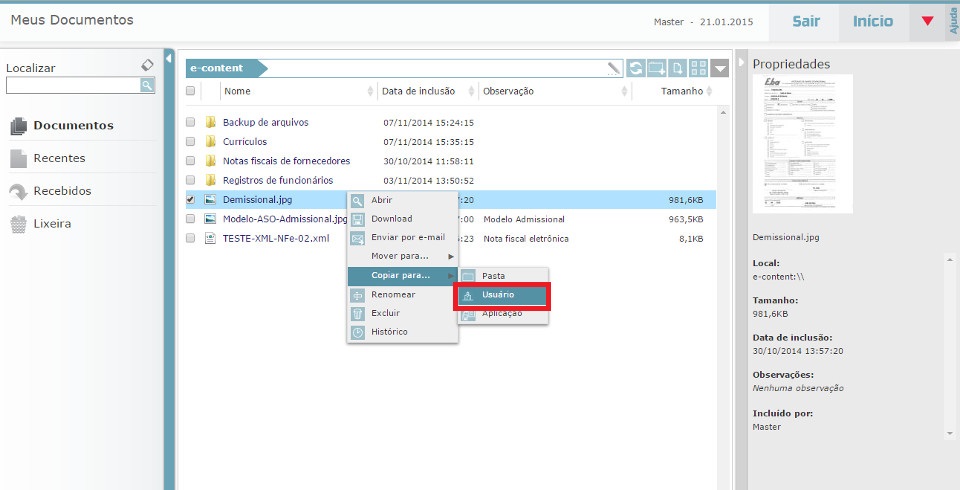Viewport: 960px width, 490px height.
Task: Click the new folder icon
Action: [x=657, y=68]
